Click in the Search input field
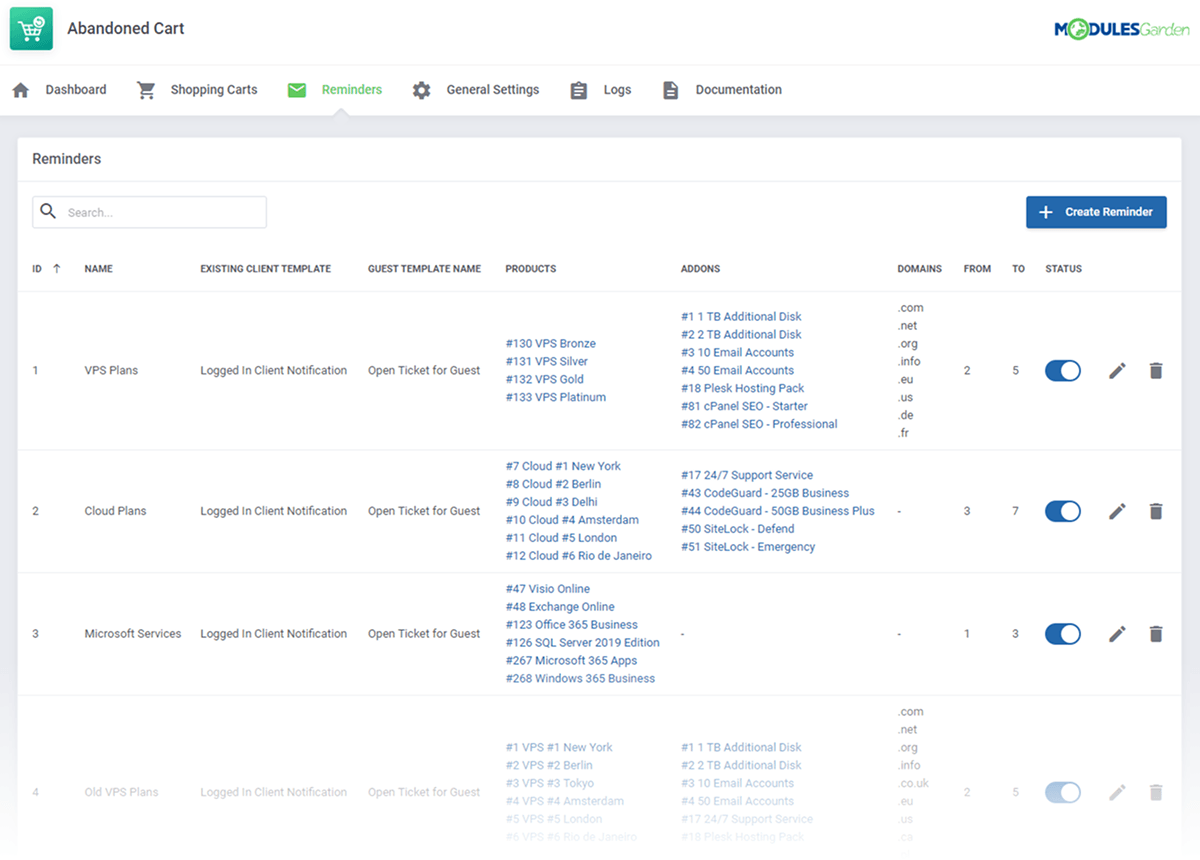The height and width of the screenshot is (860, 1200). click(x=150, y=212)
